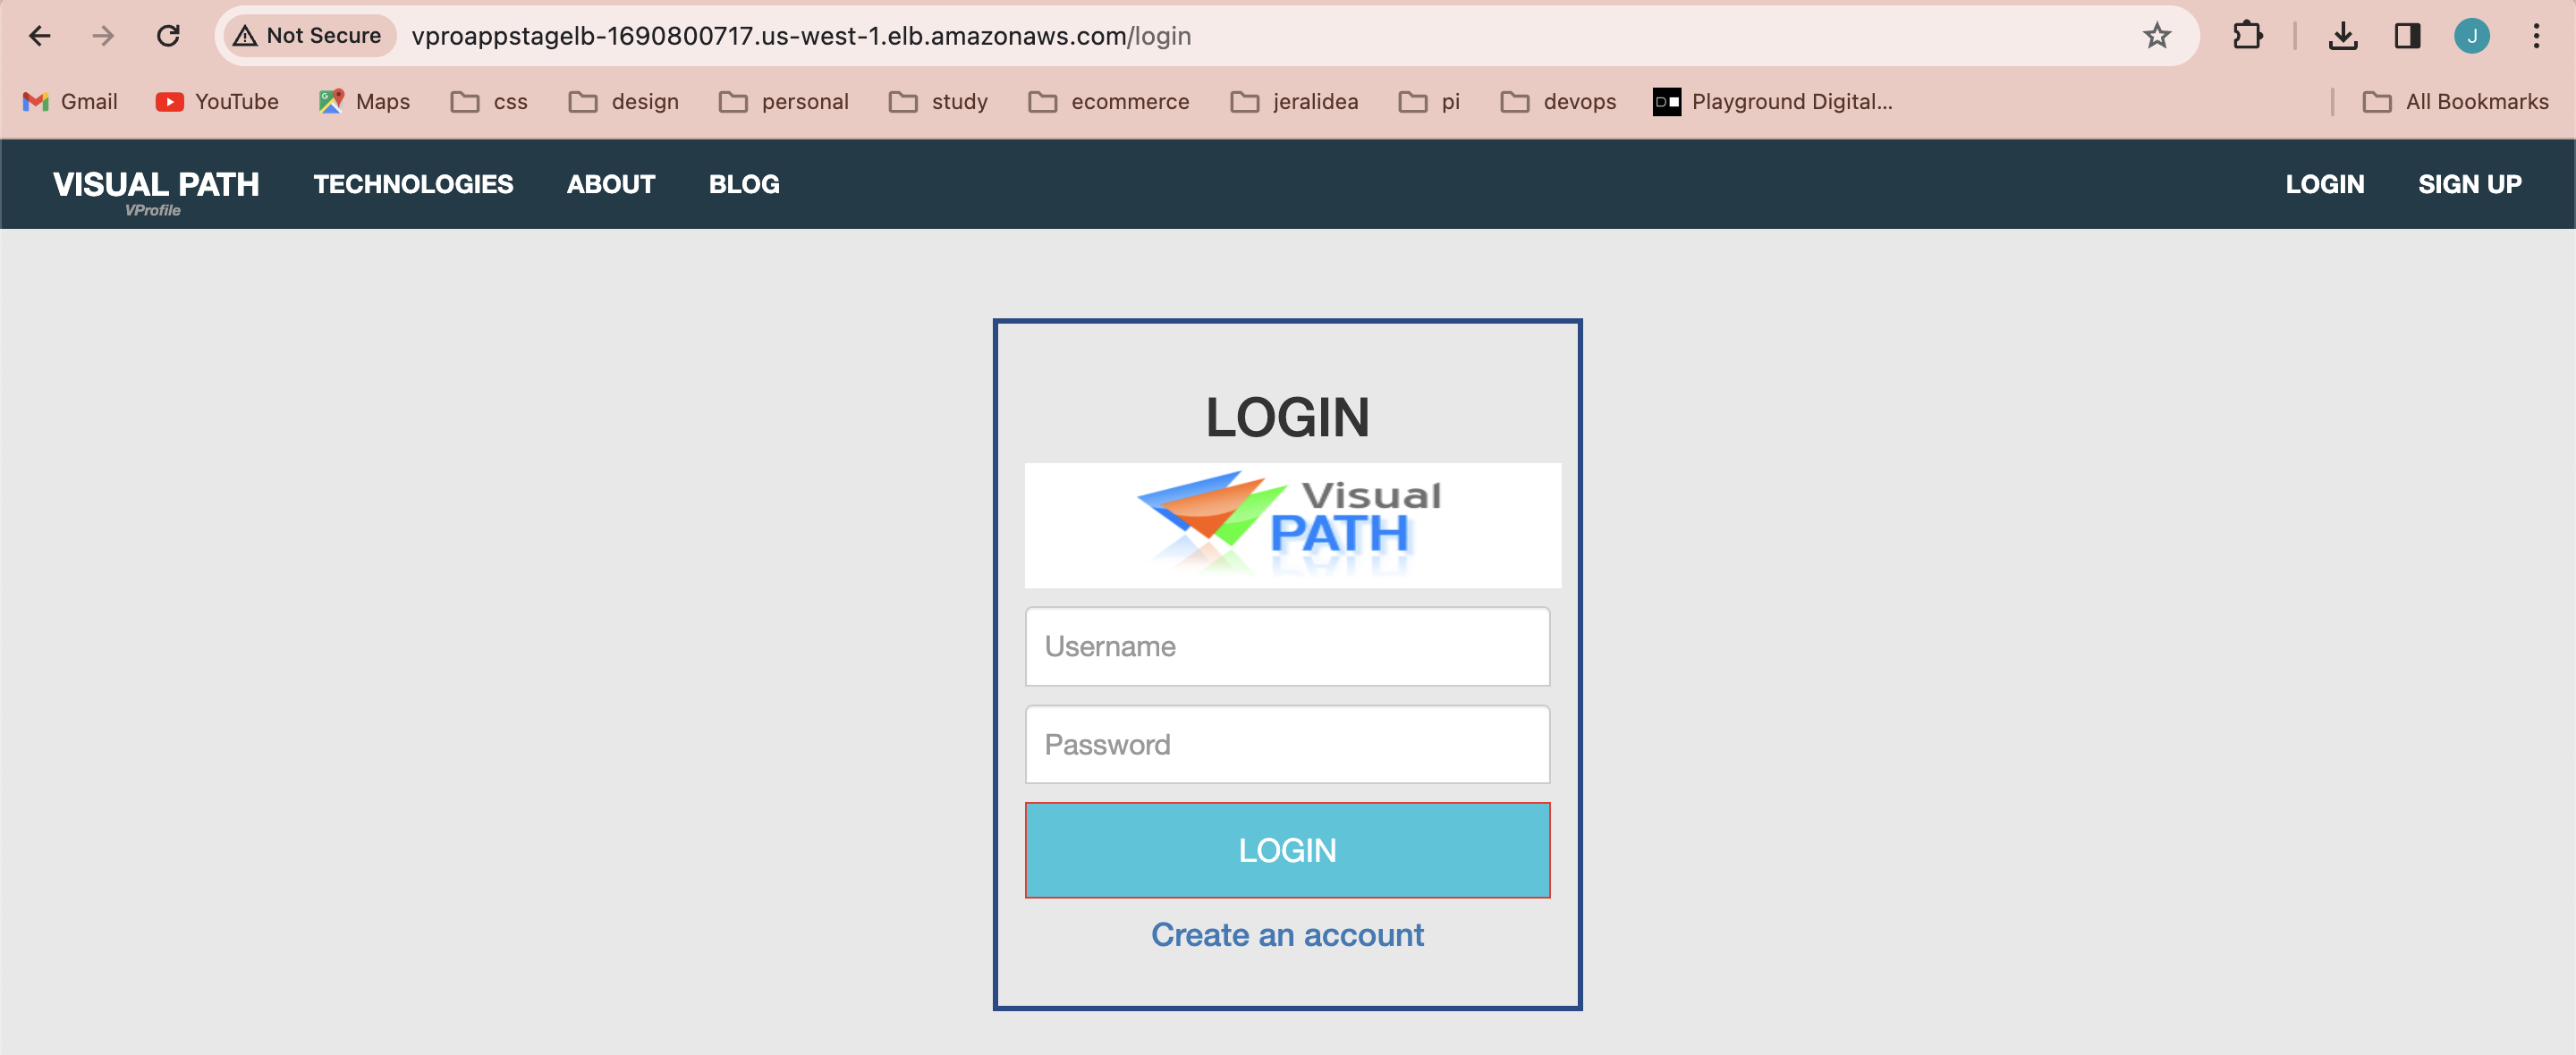2576x1055 pixels.
Task: Expand the All Bookmarks folder
Action: tap(2455, 101)
